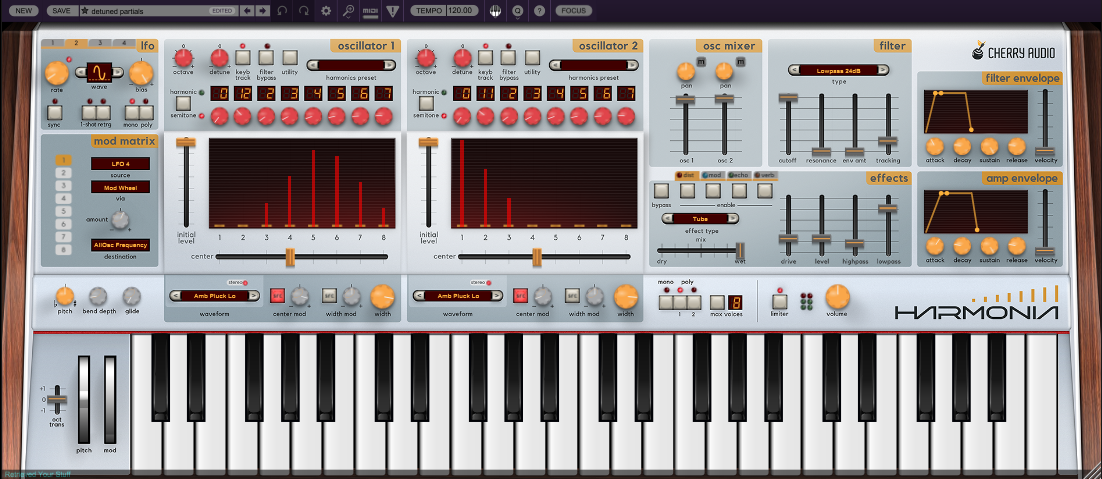Click the mod matrix amount knob
This screenshot has height=479, width=1102.
point(120,221)
